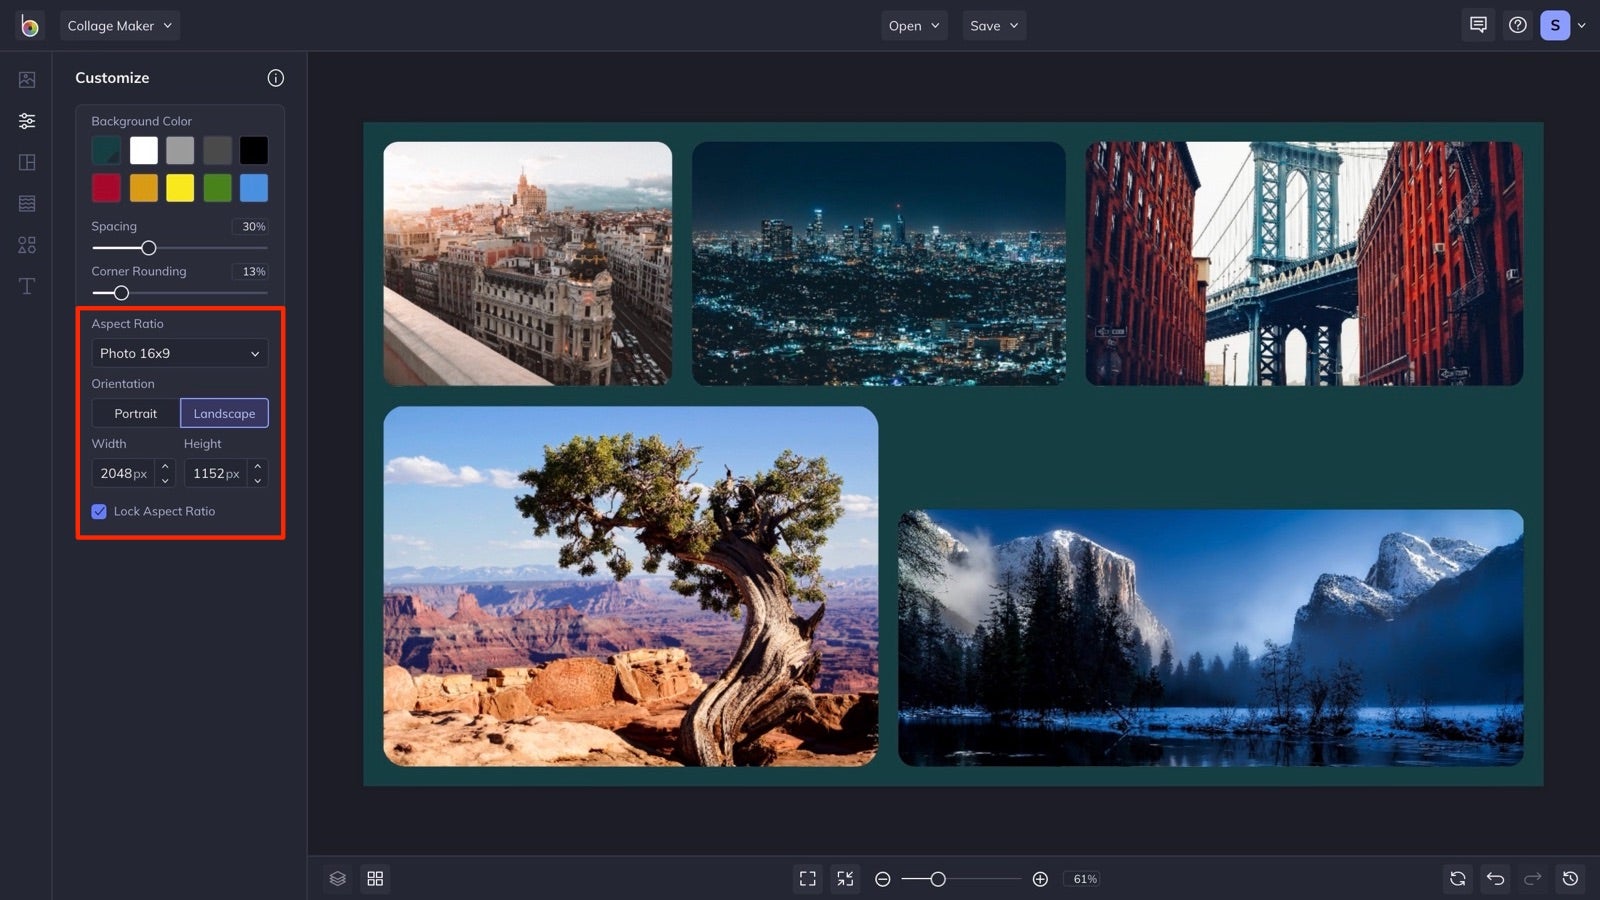
Task: Open the Open menu in top bar
Action: [912, 25]
